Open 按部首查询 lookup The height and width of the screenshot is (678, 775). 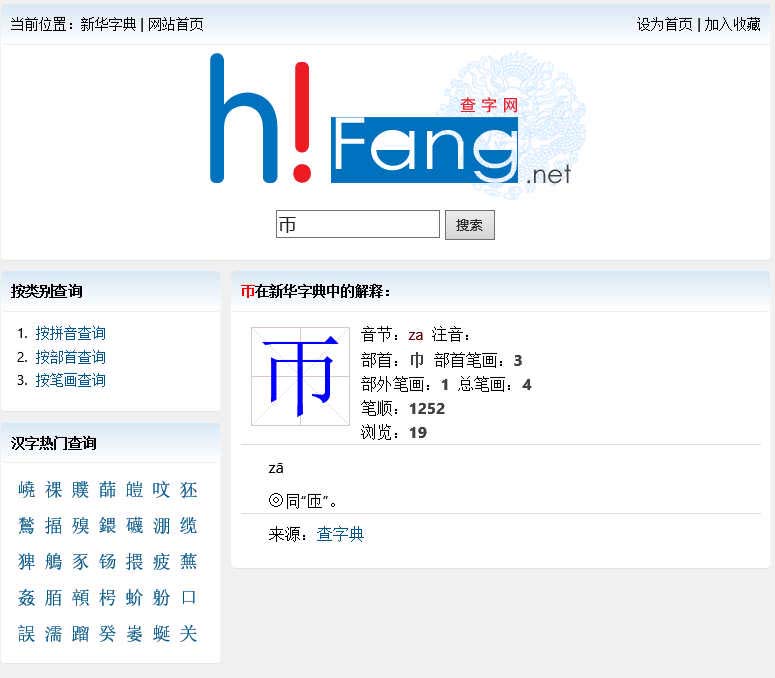click(x=70, y=357)
